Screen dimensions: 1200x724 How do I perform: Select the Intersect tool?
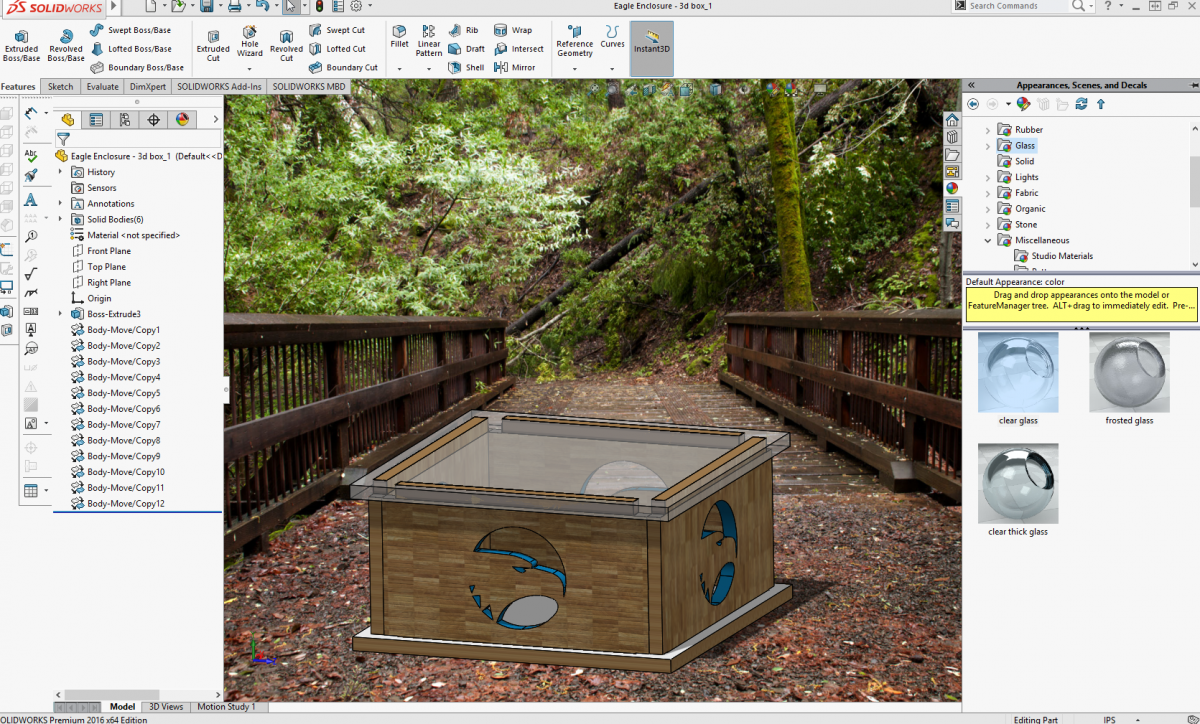pyautogui.click(x=519, y=48)
